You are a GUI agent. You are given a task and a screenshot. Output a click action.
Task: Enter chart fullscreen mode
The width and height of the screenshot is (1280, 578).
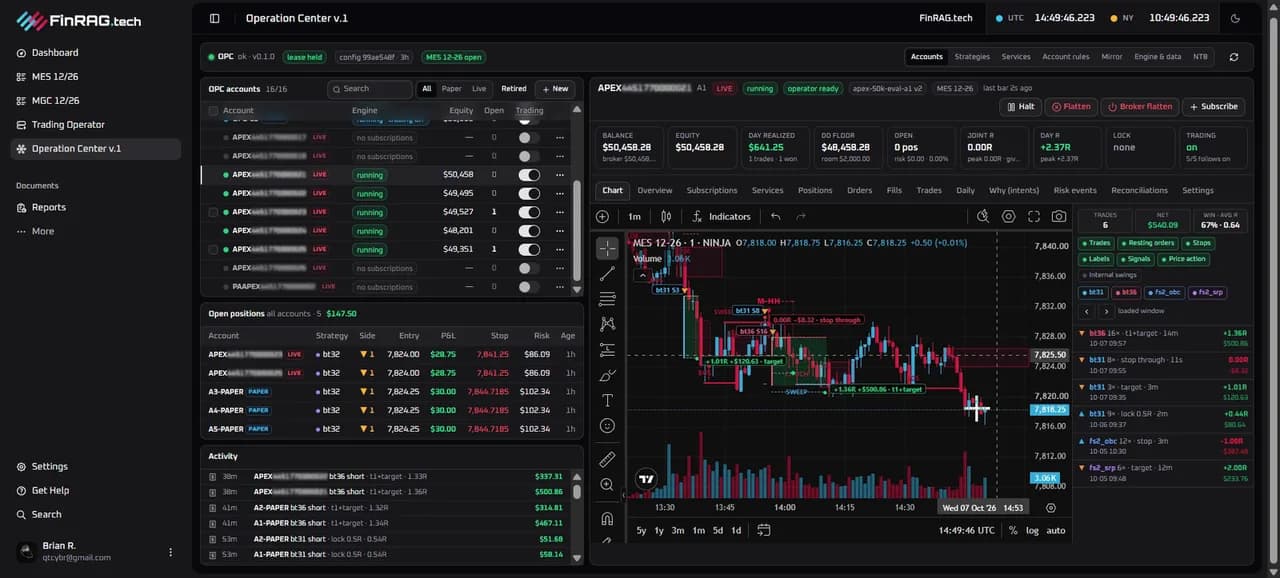point(1033,216)
